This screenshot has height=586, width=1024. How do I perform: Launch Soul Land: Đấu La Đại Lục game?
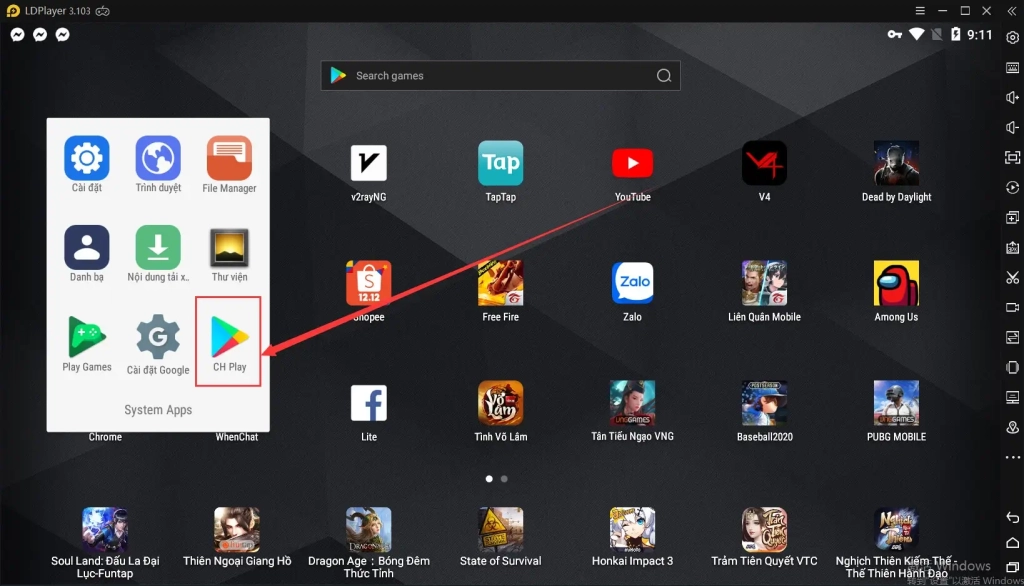coord(105,529)
